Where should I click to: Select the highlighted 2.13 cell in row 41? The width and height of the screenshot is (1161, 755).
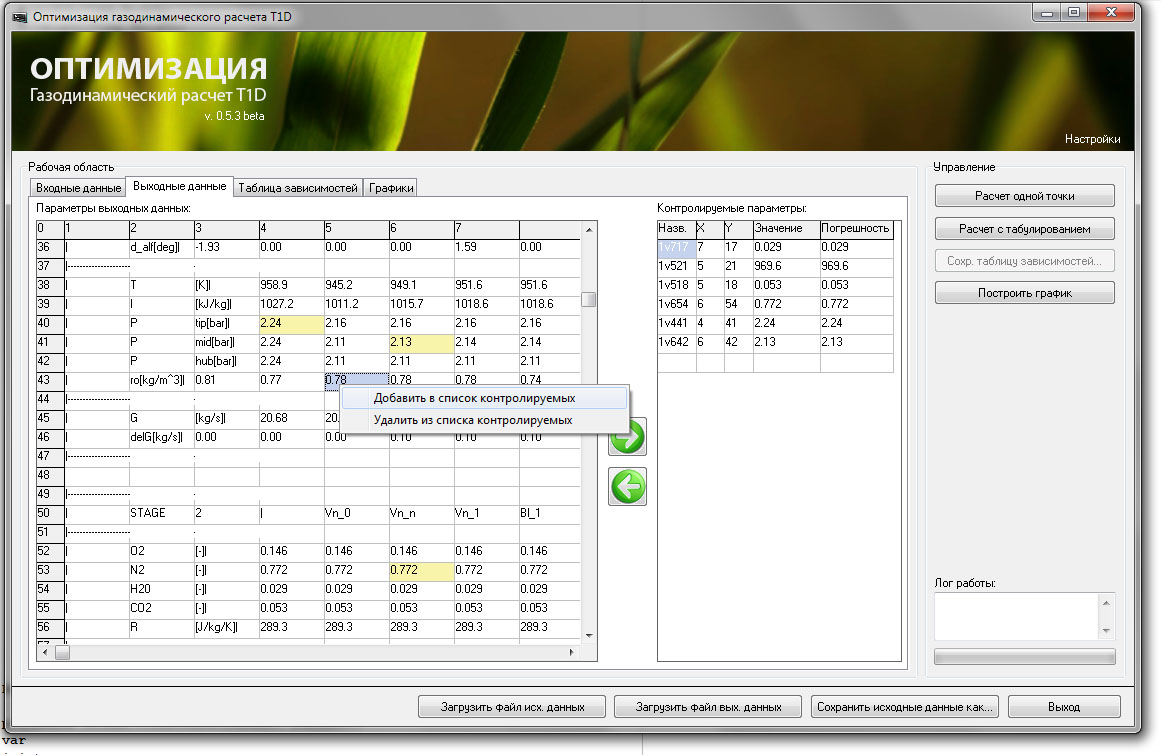[421, 342]
